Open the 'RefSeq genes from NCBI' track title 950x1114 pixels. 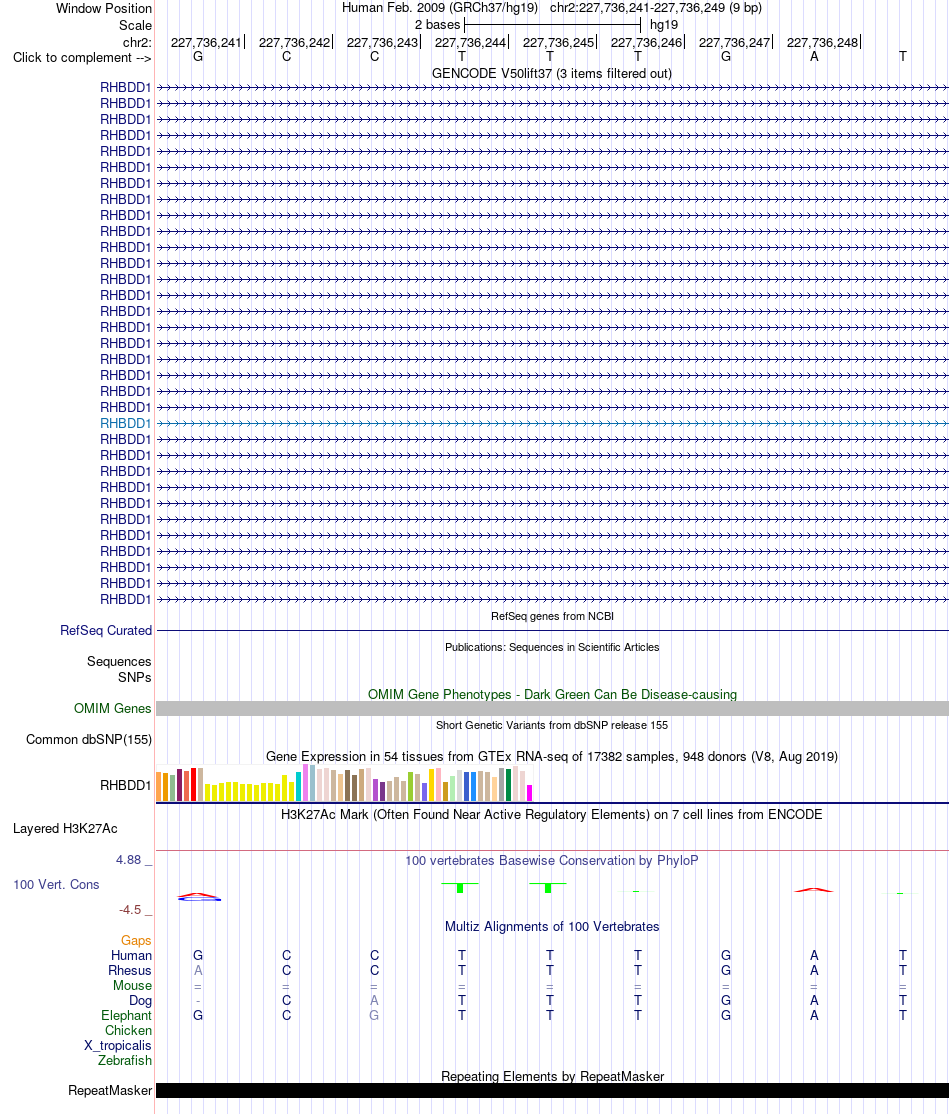tap(552, 616)
